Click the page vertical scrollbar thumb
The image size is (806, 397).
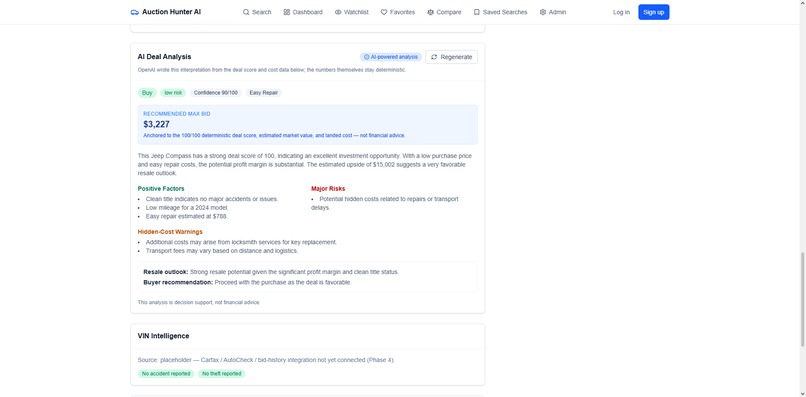(803, 299)
